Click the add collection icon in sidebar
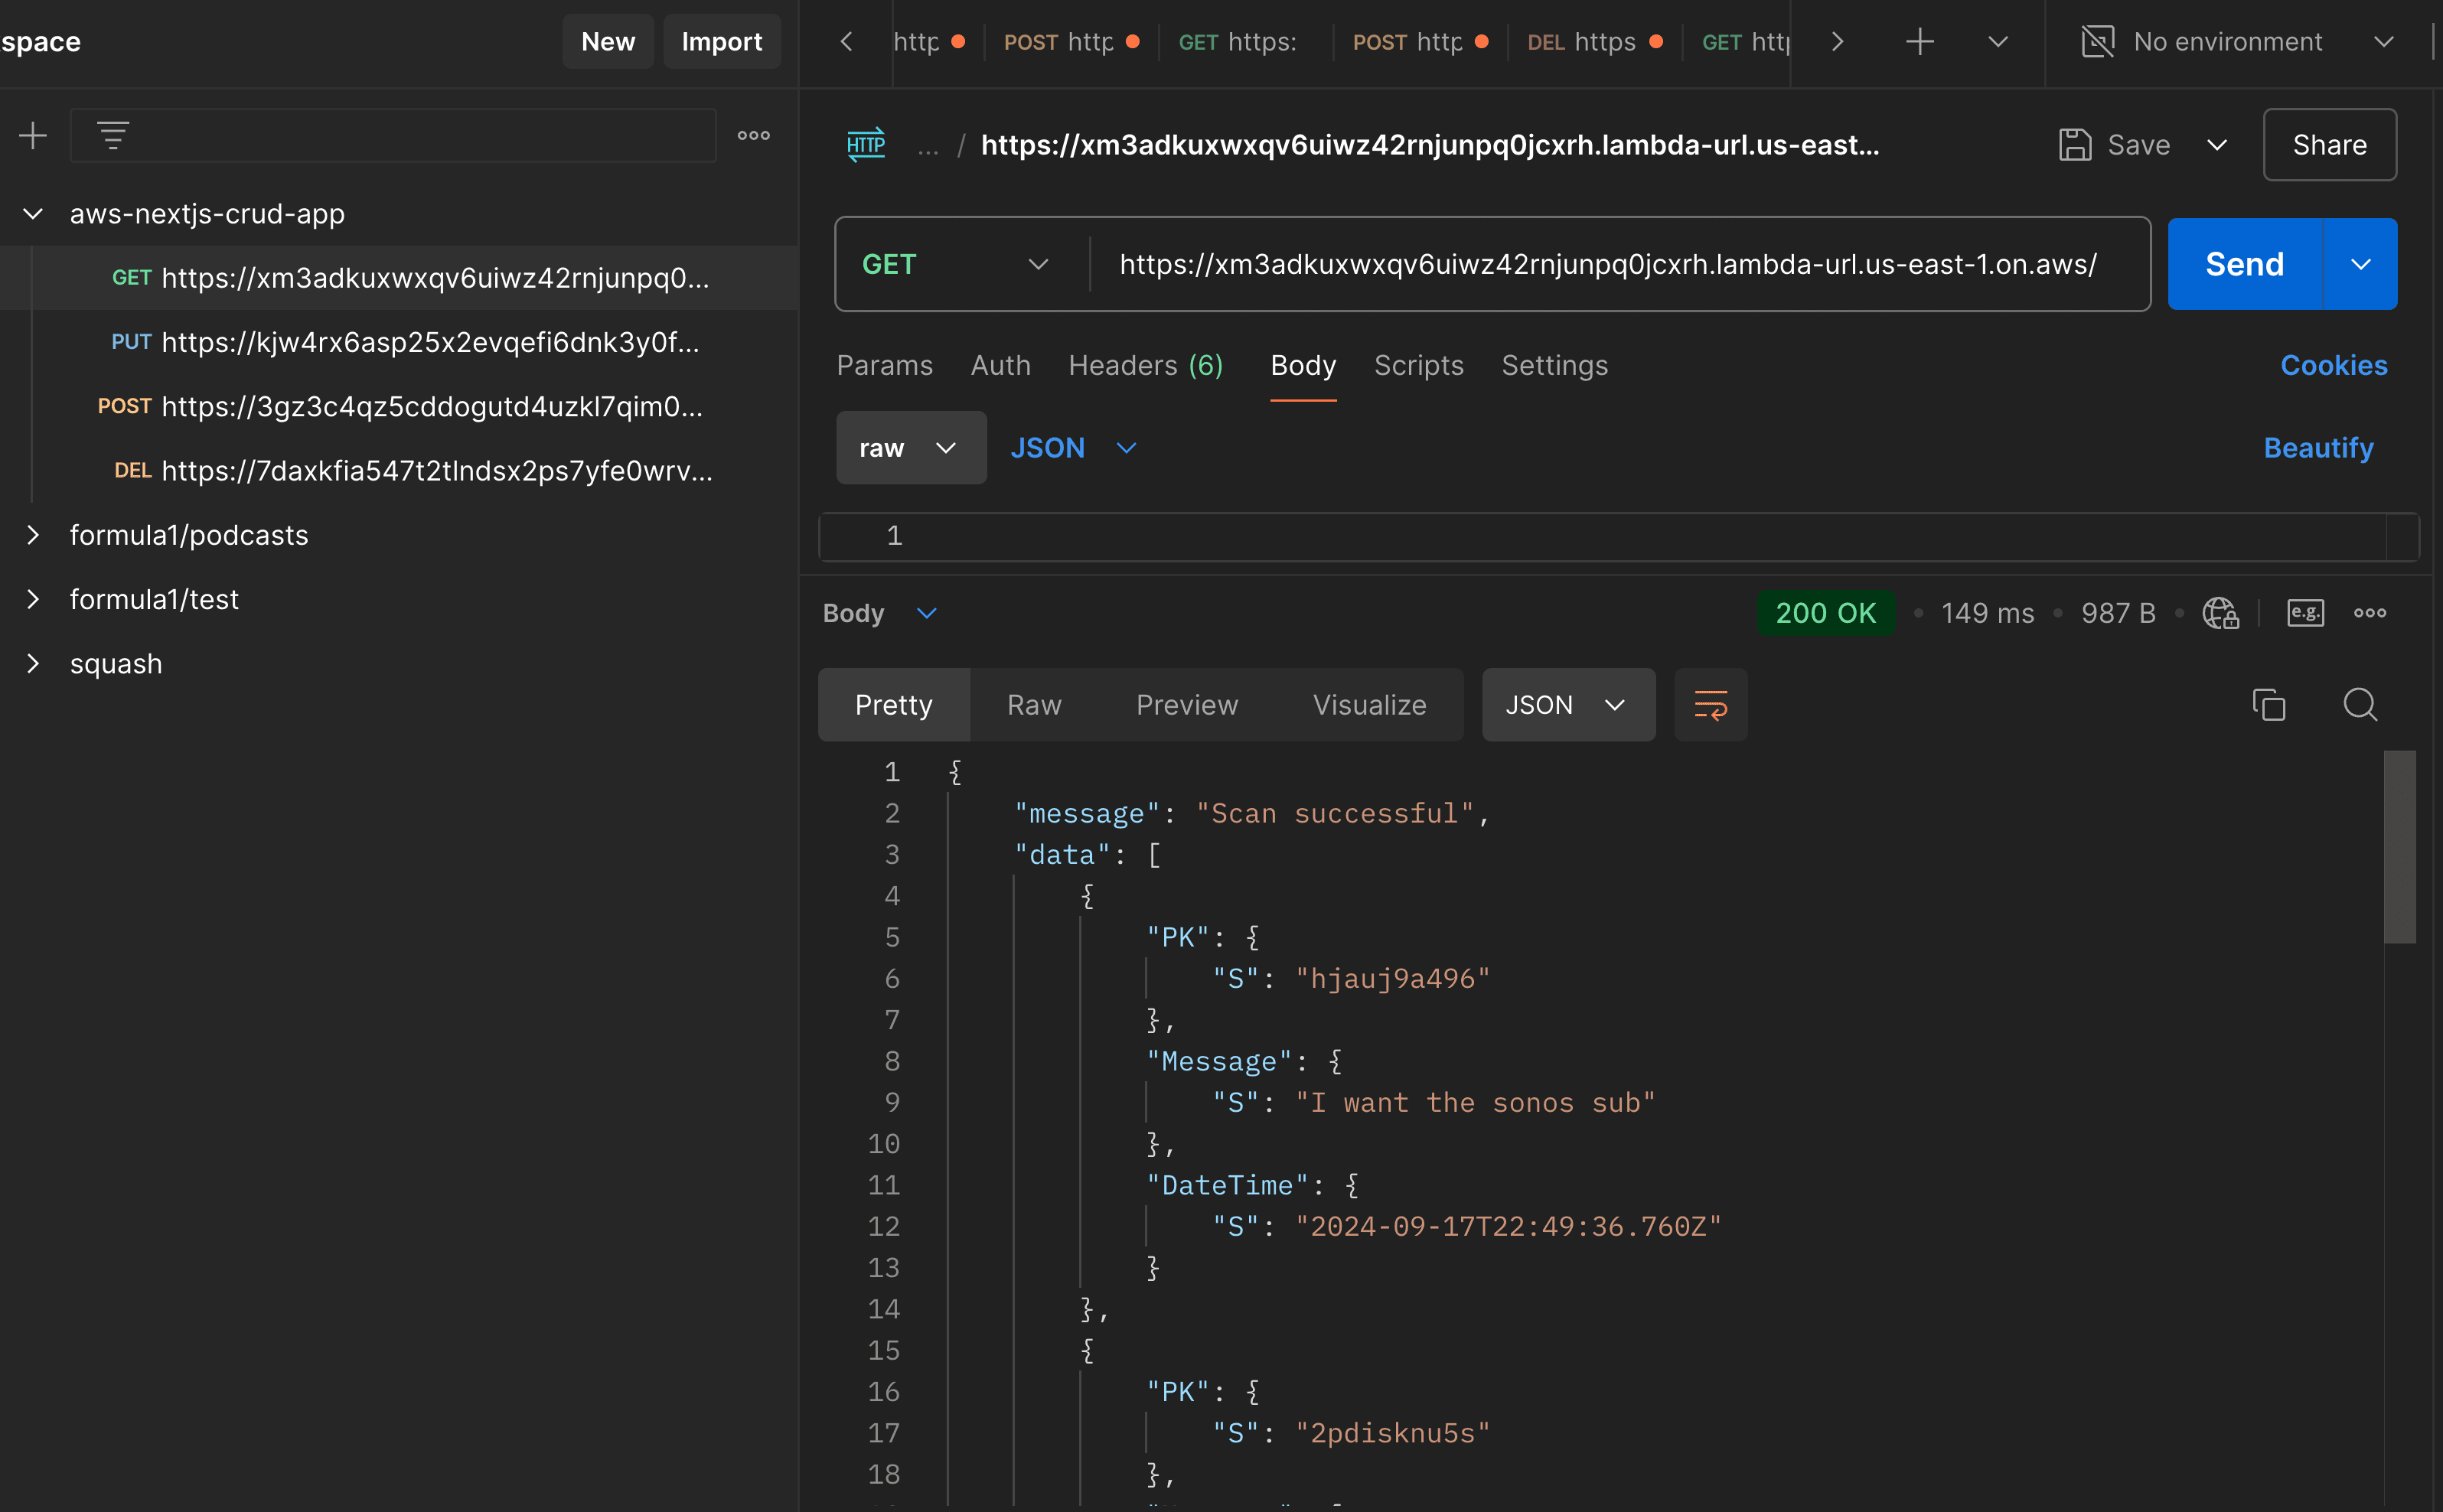2443x1512 pixels. click(x=31, y=134)
